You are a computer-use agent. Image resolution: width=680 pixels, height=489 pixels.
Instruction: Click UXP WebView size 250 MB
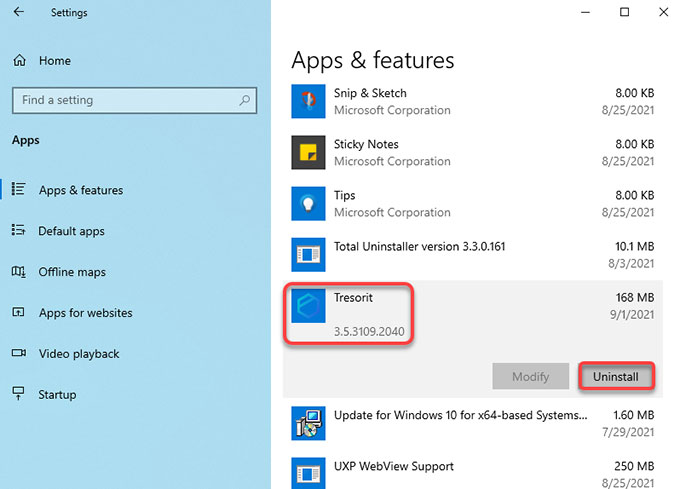click(634, 466)
